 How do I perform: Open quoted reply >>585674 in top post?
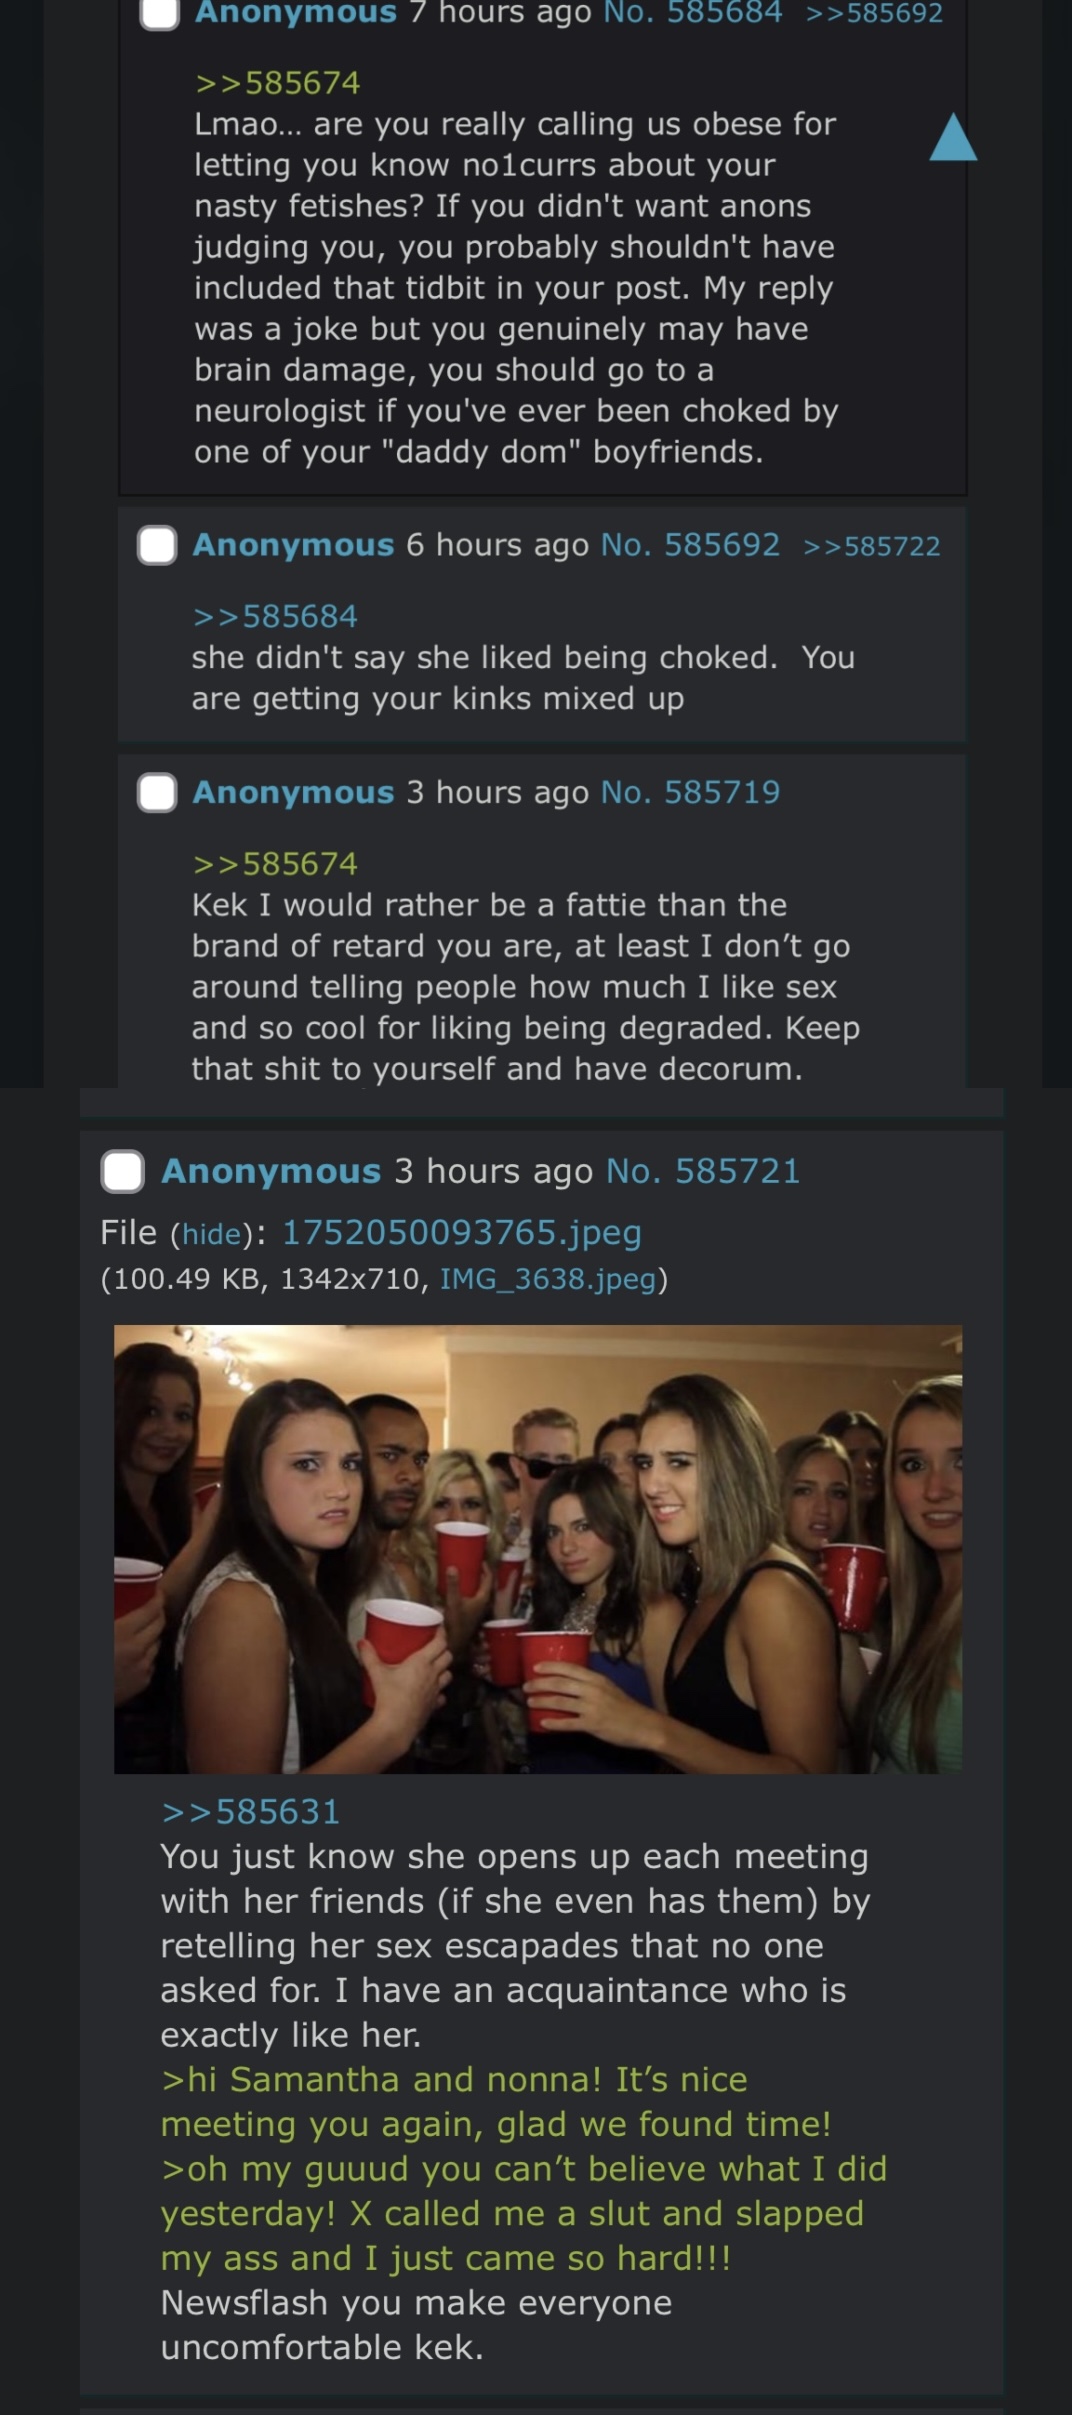click(278, 83)
